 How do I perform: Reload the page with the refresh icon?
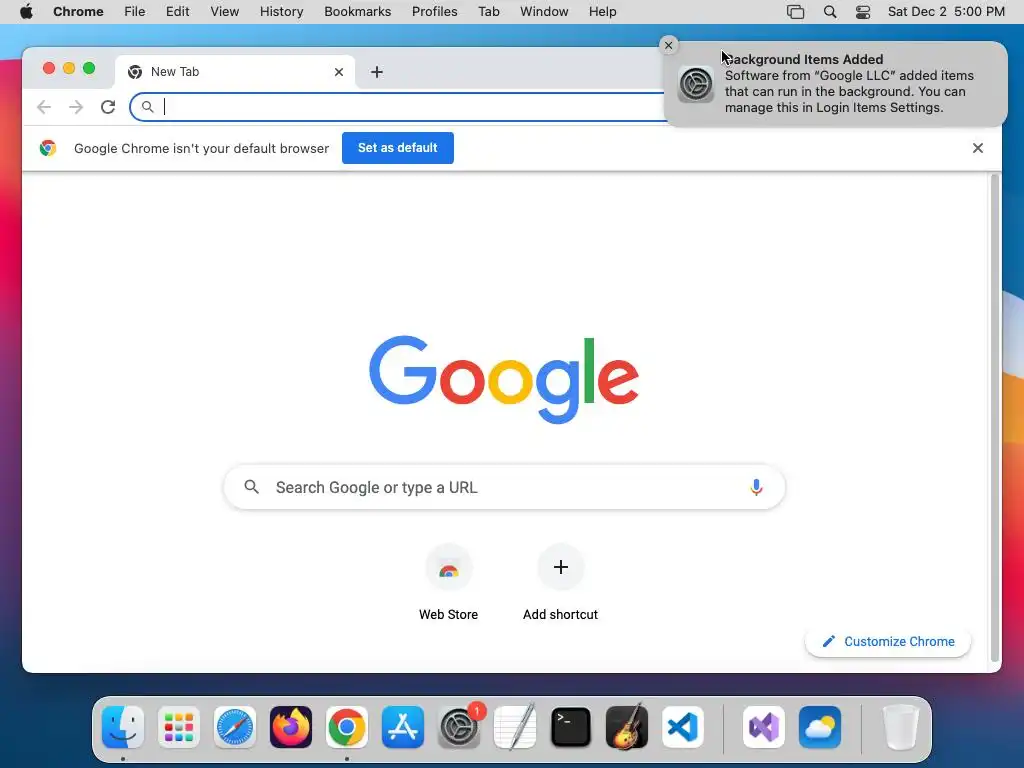pyautogui.click(x=108, y=107)
